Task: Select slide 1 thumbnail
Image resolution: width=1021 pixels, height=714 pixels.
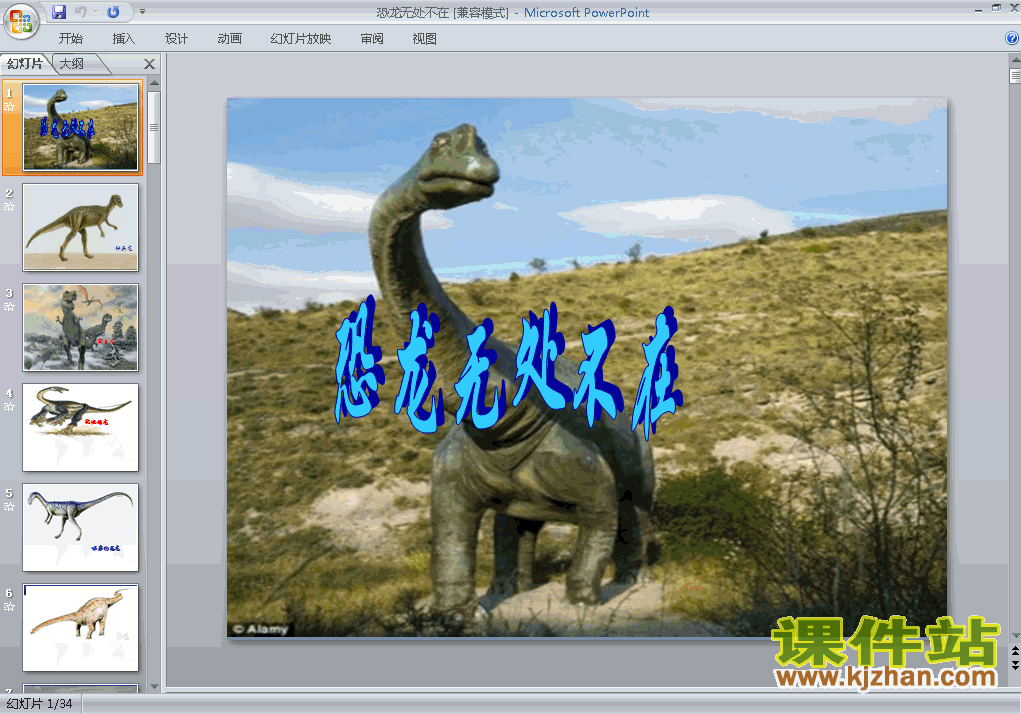Action: (81, 128)
